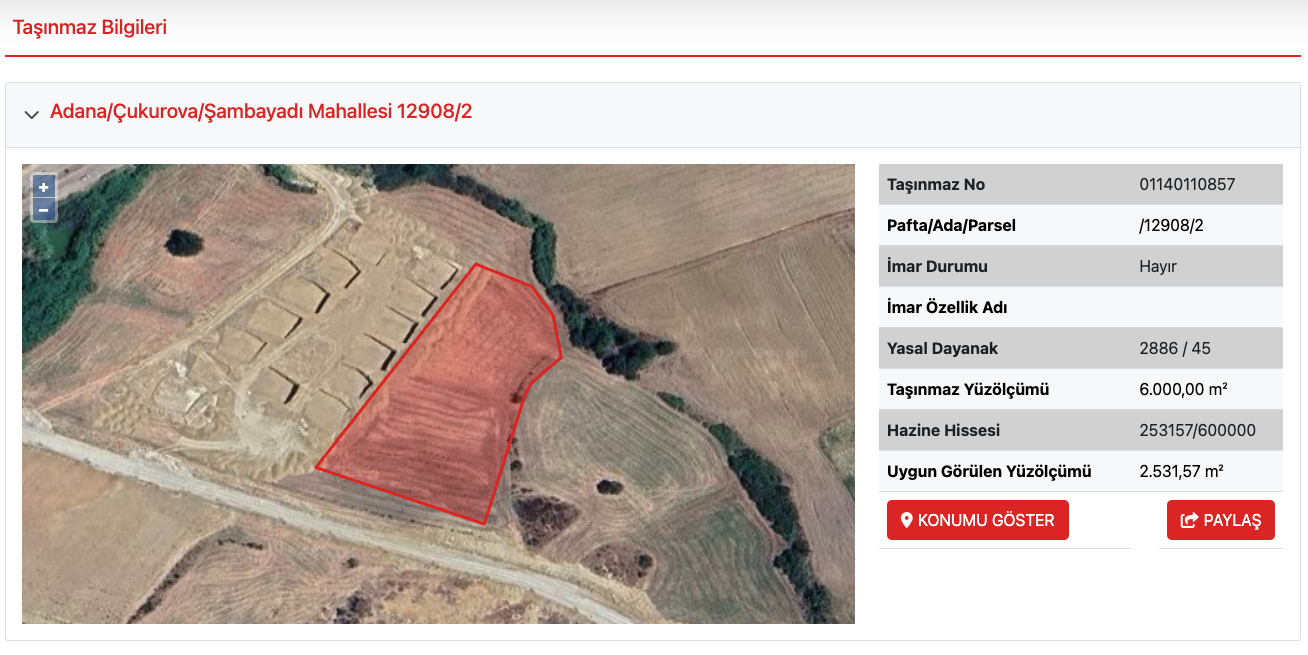Select the Pafta/Ada/Parsel value /12908/2

[x=1171, y=225]
